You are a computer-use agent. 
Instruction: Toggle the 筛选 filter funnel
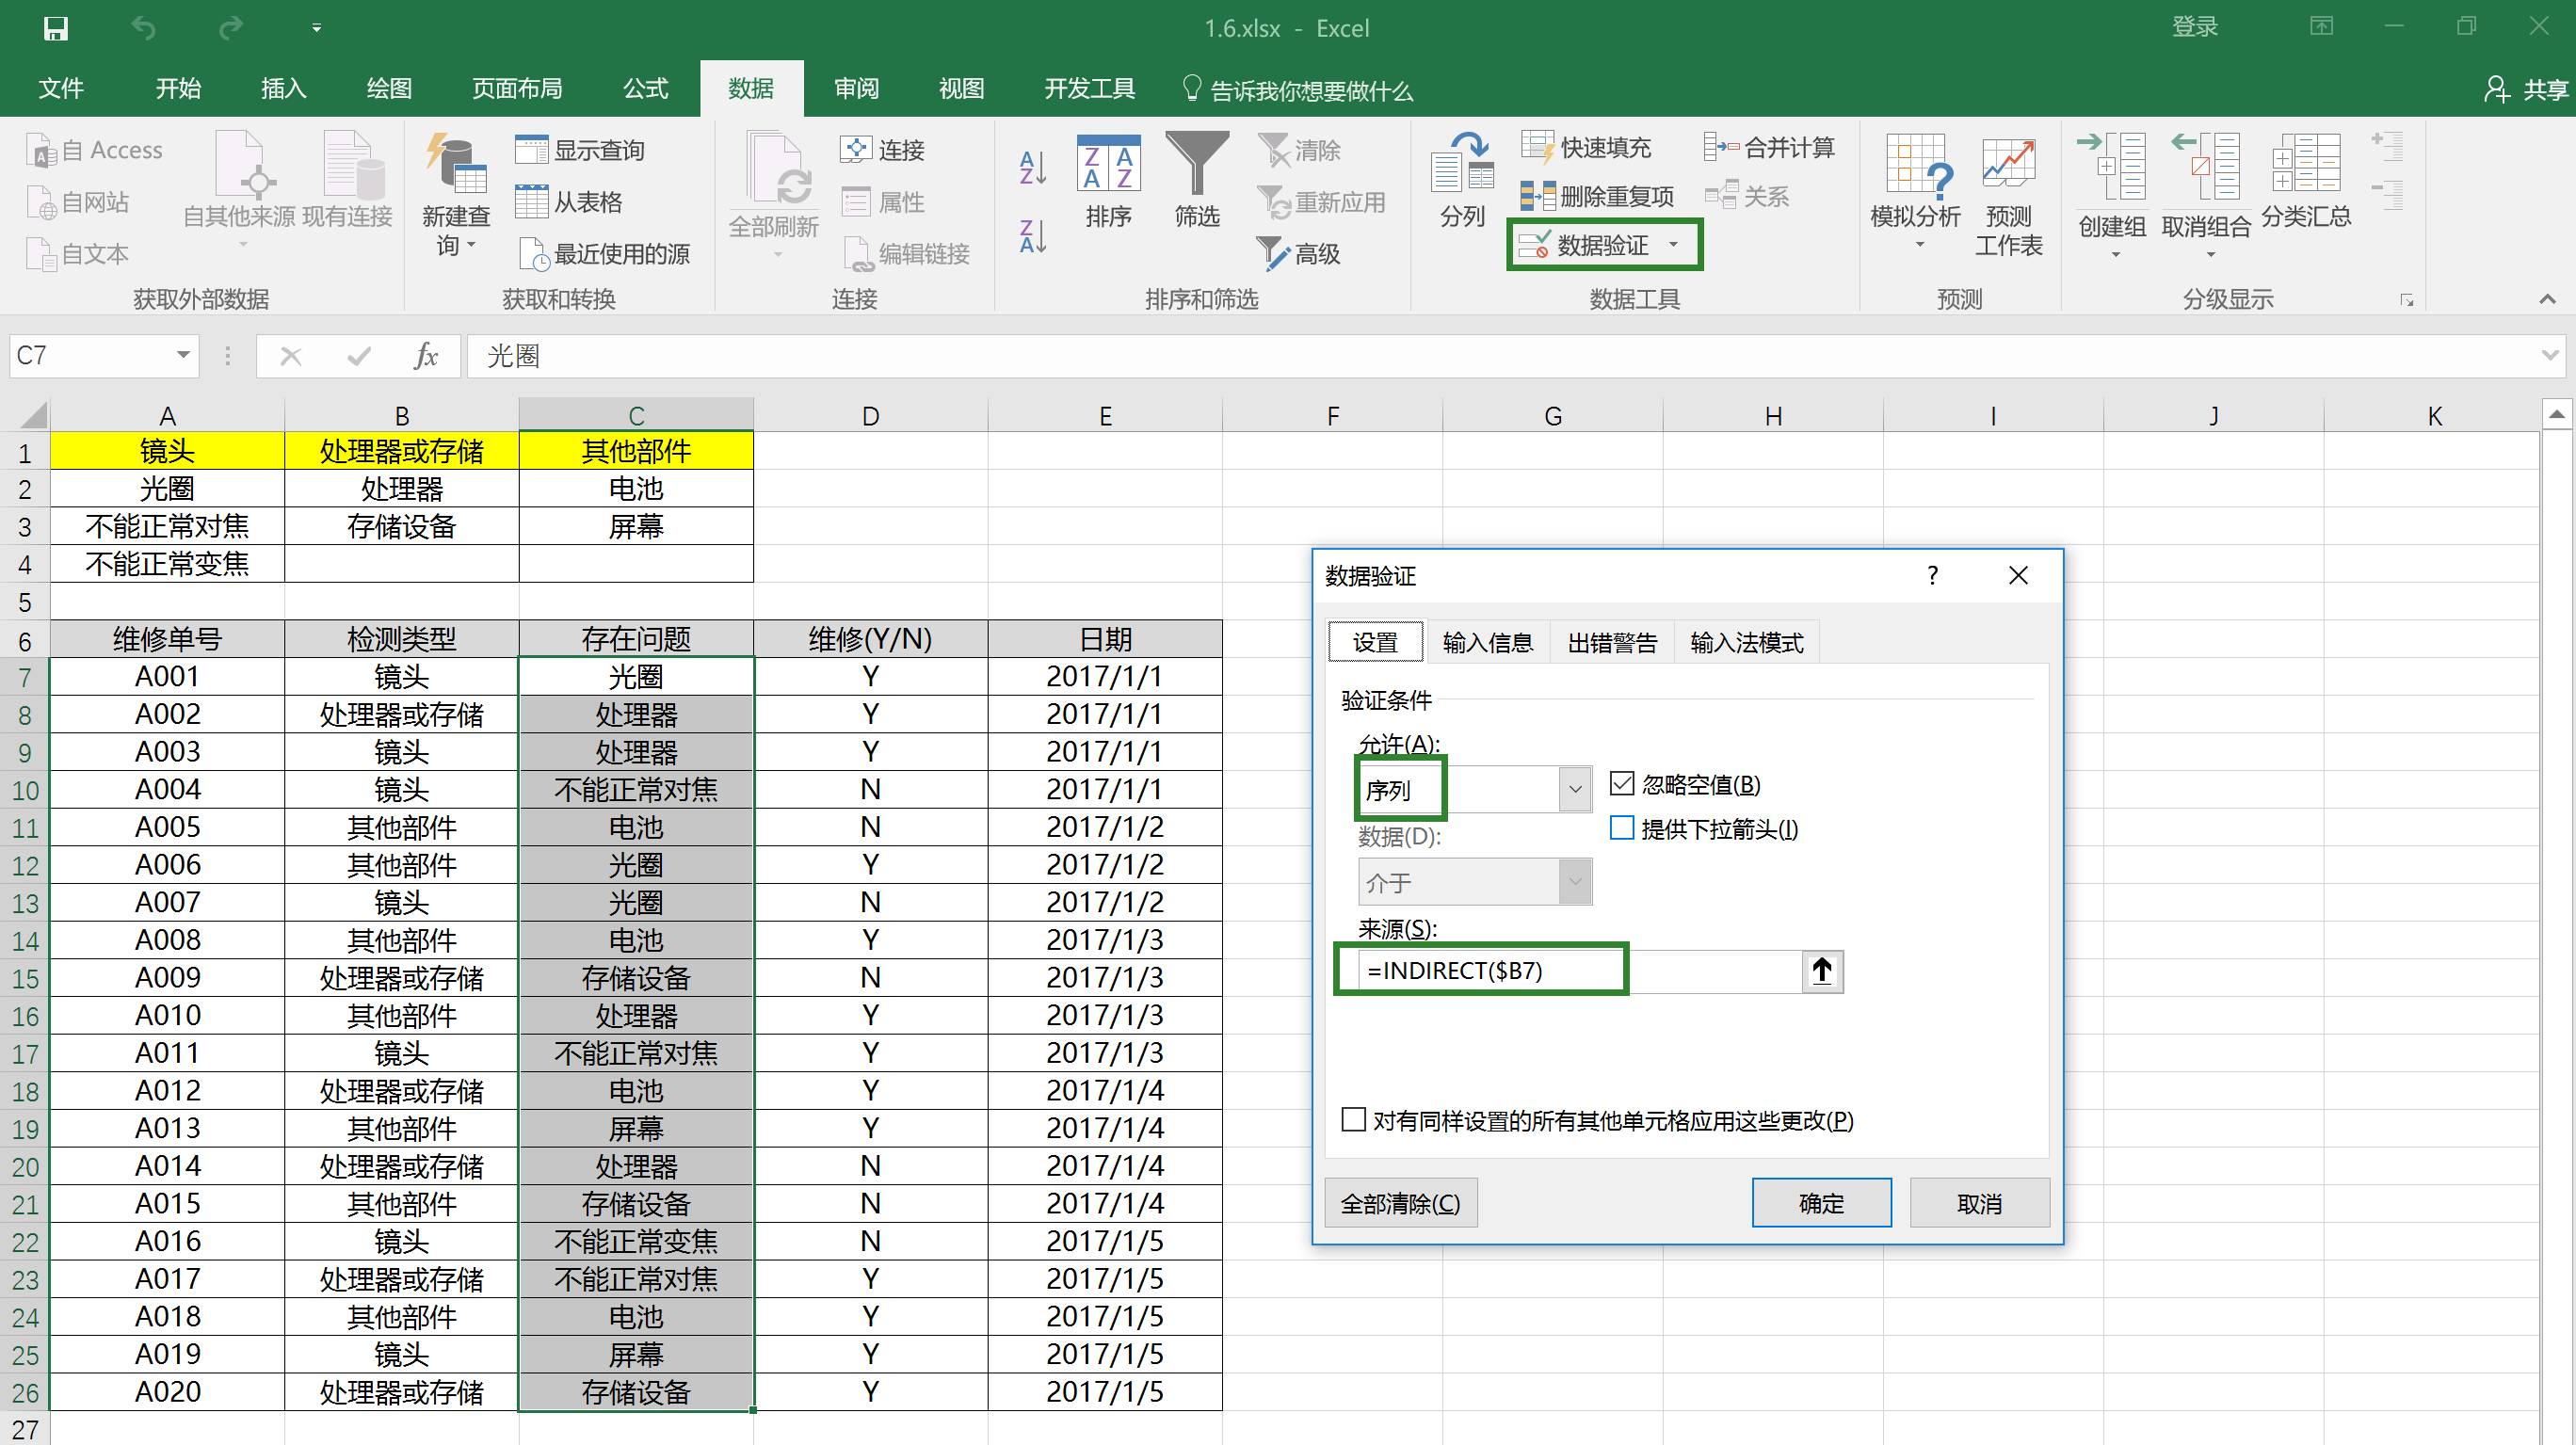[x=1197, y=182]
